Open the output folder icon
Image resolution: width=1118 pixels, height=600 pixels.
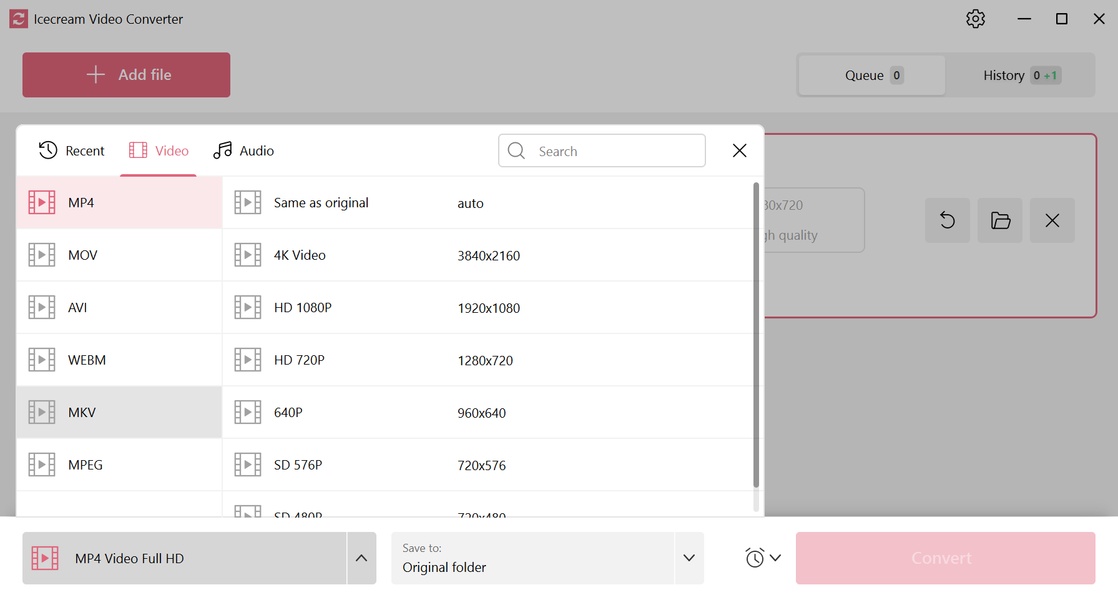[x=1000, y=221]
